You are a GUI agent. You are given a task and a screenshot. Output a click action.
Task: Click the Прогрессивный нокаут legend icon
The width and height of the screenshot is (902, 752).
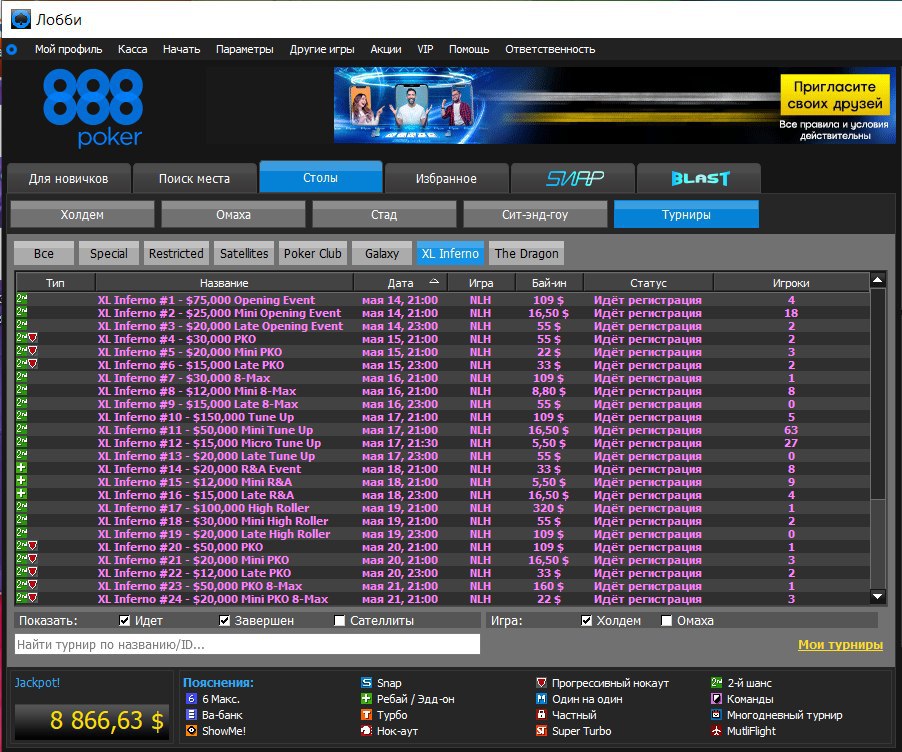point(541,682)
